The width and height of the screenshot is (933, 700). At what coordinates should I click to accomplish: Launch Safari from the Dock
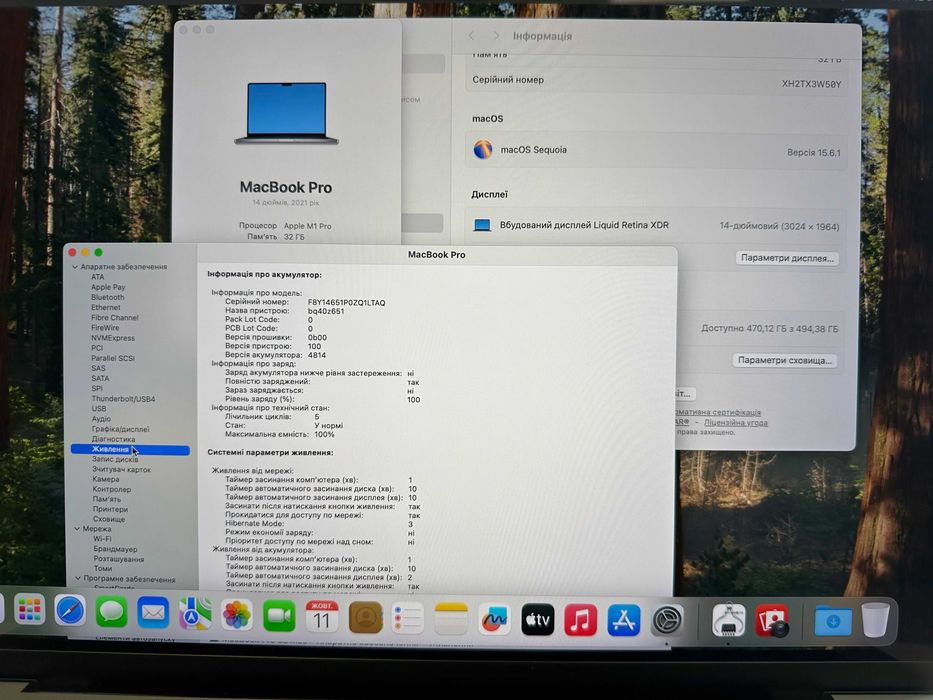tap(70, 611)
